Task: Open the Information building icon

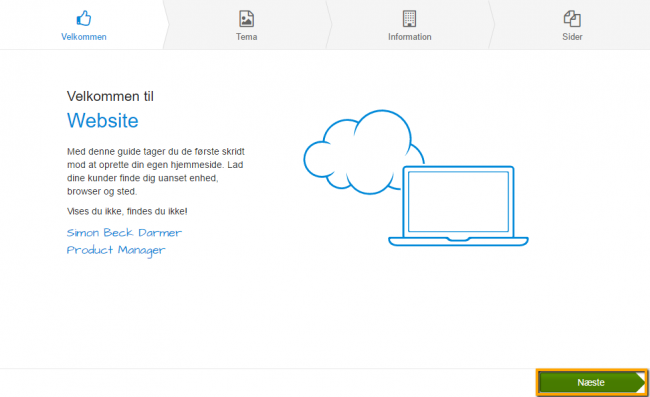Action: tap(409, 19)
